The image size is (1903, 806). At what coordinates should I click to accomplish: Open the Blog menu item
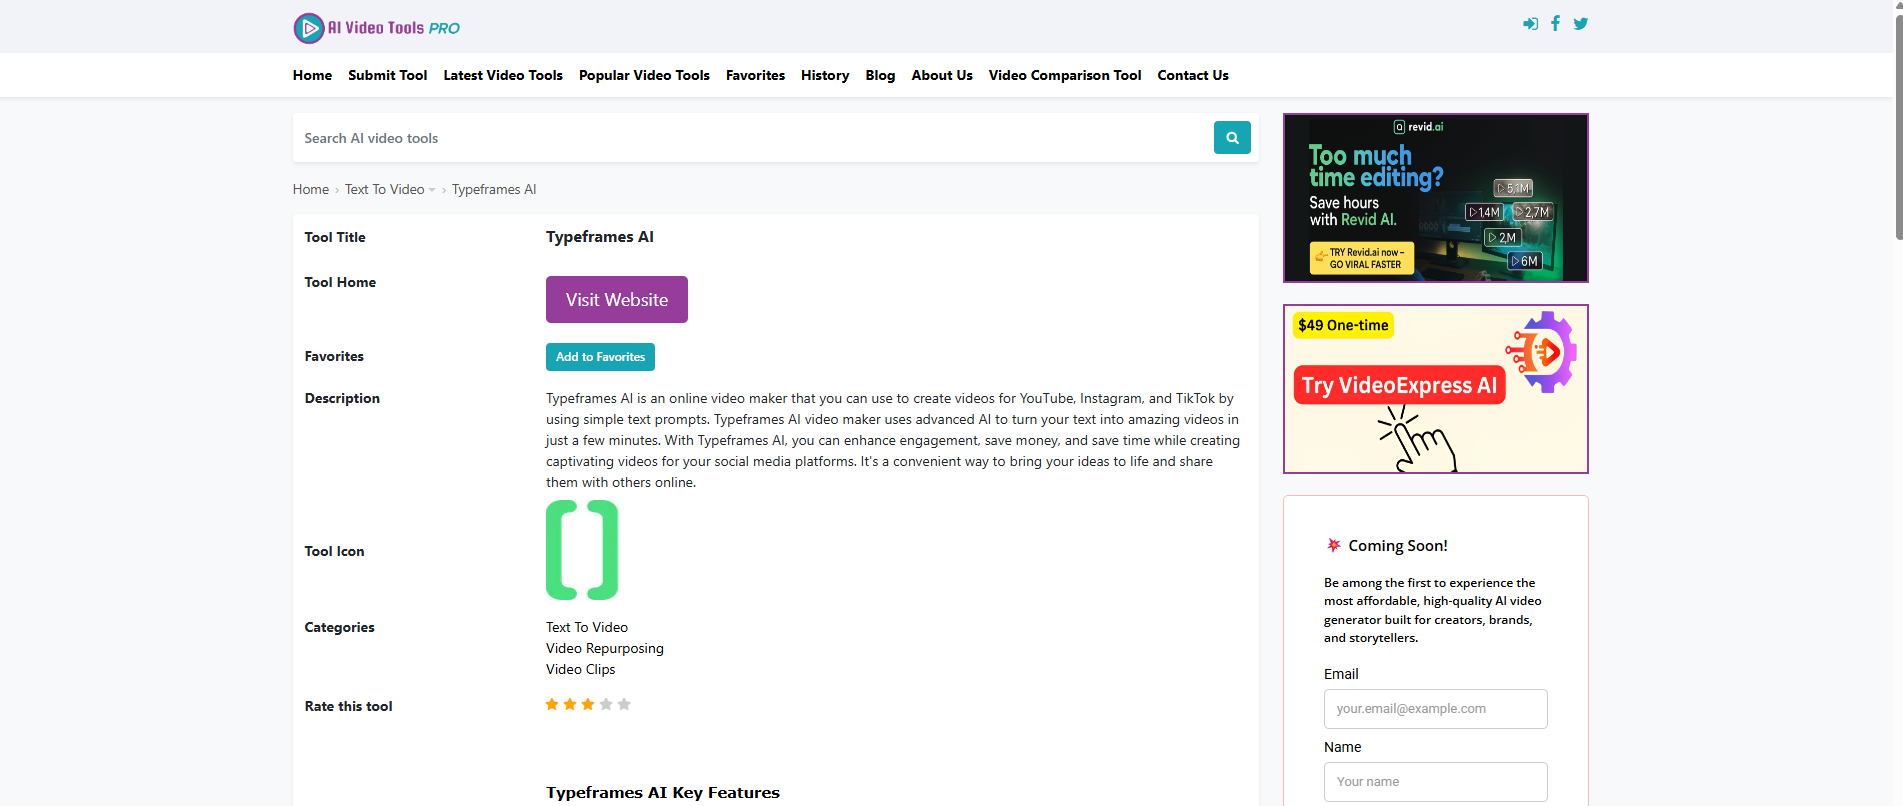point(880,75)
